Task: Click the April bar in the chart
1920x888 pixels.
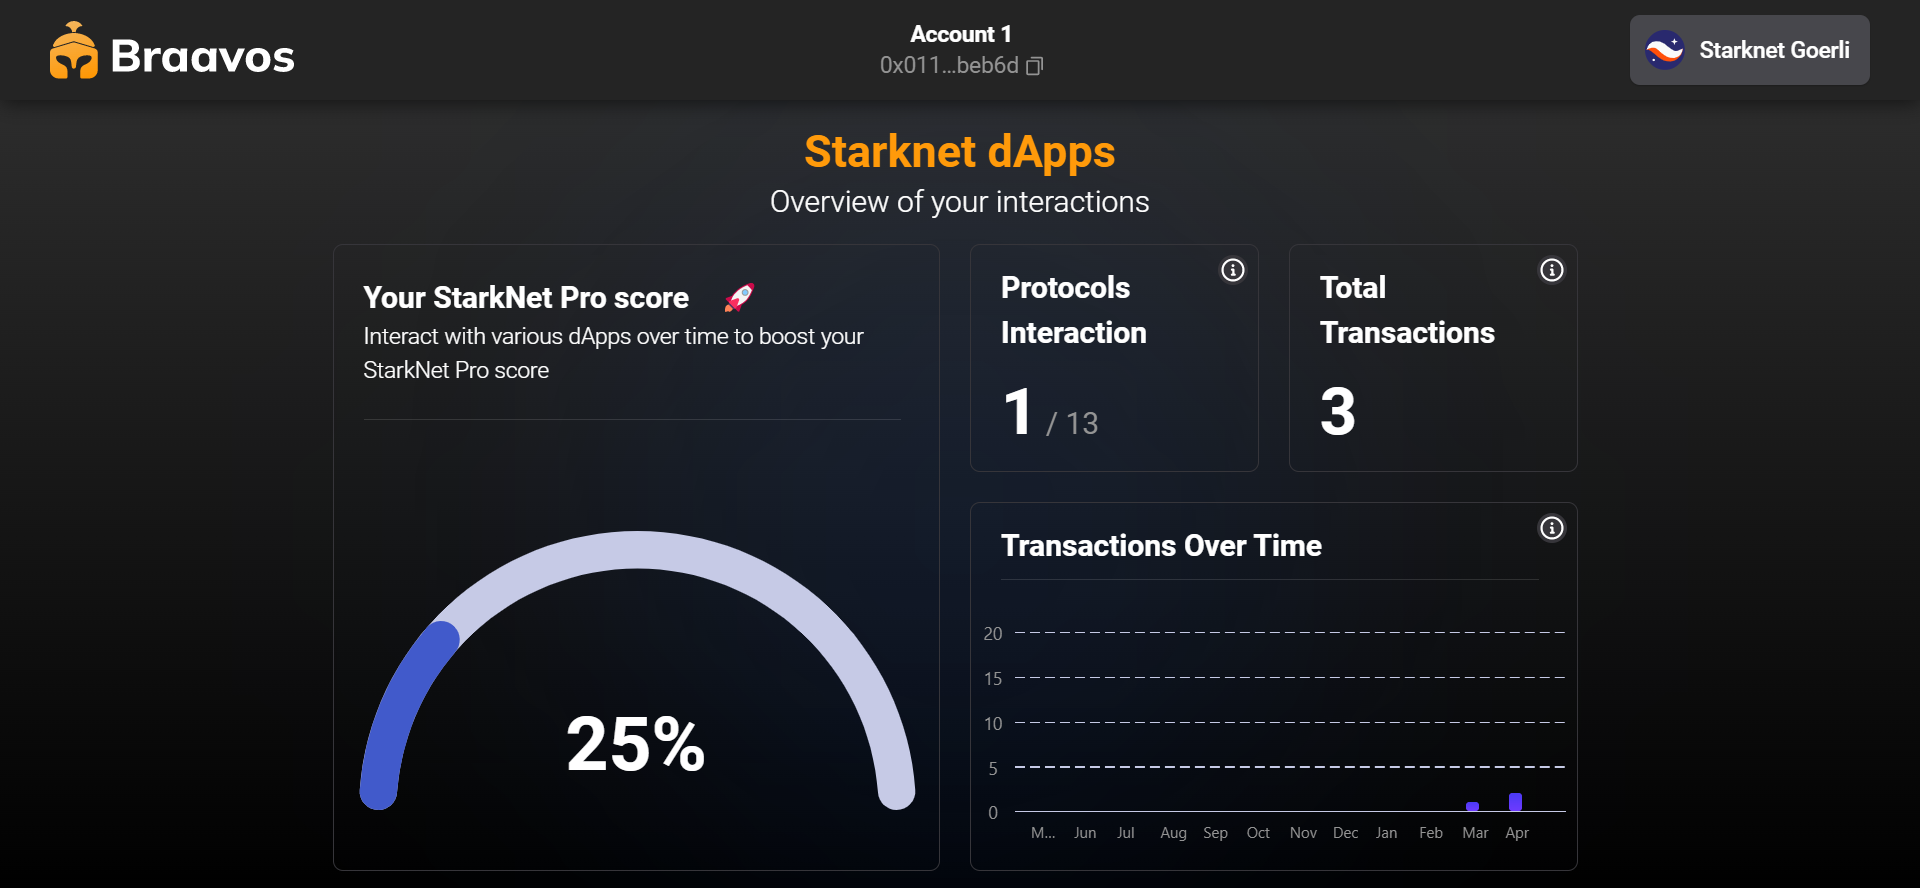Action: [x=1516, y=802]
